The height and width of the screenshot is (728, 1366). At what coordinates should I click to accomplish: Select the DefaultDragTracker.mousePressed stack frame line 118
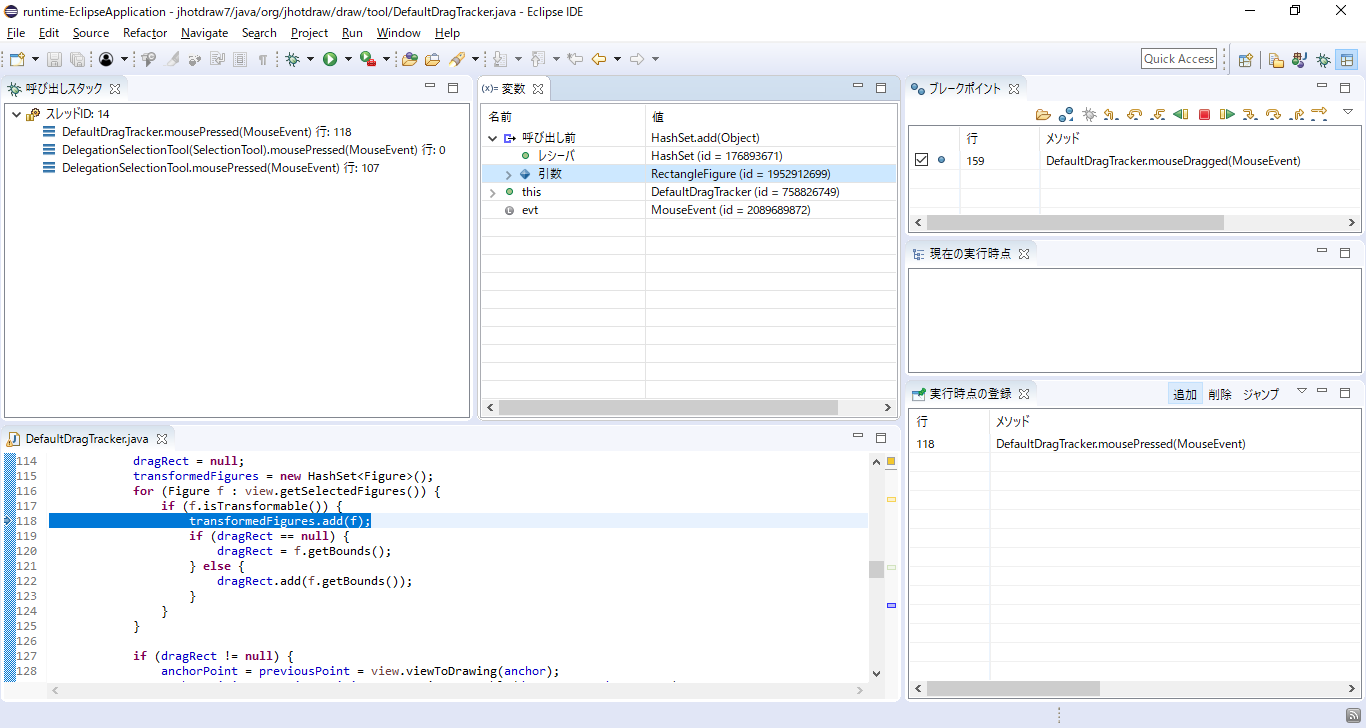206,132
